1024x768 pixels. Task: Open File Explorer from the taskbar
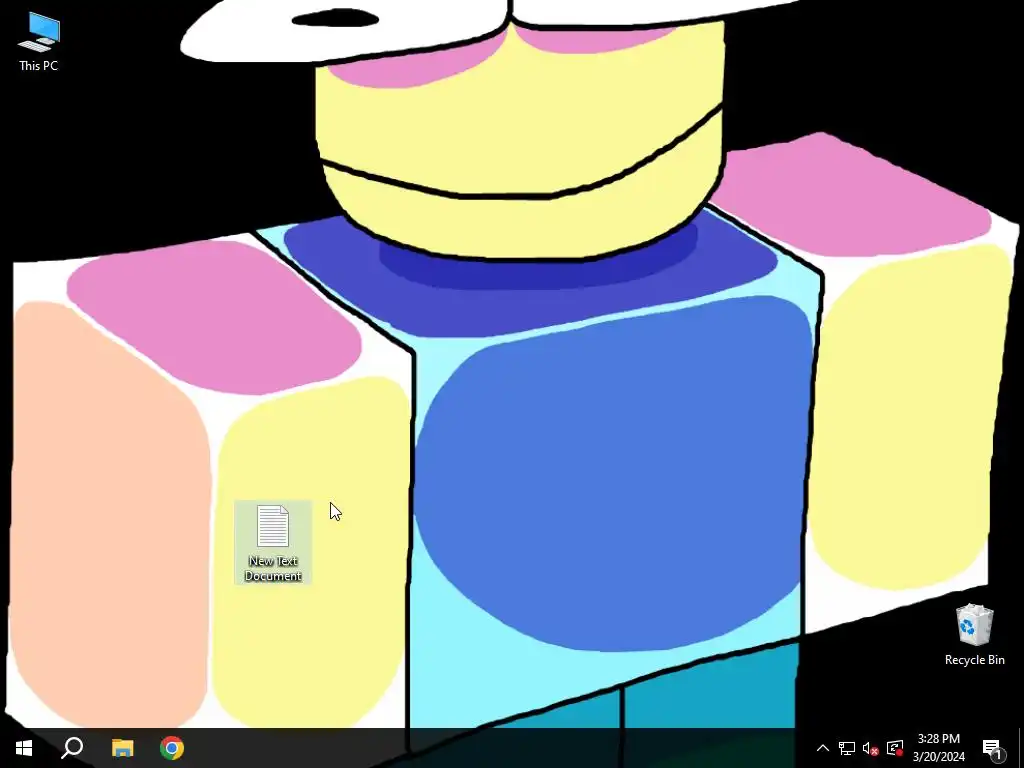point(122,748)
